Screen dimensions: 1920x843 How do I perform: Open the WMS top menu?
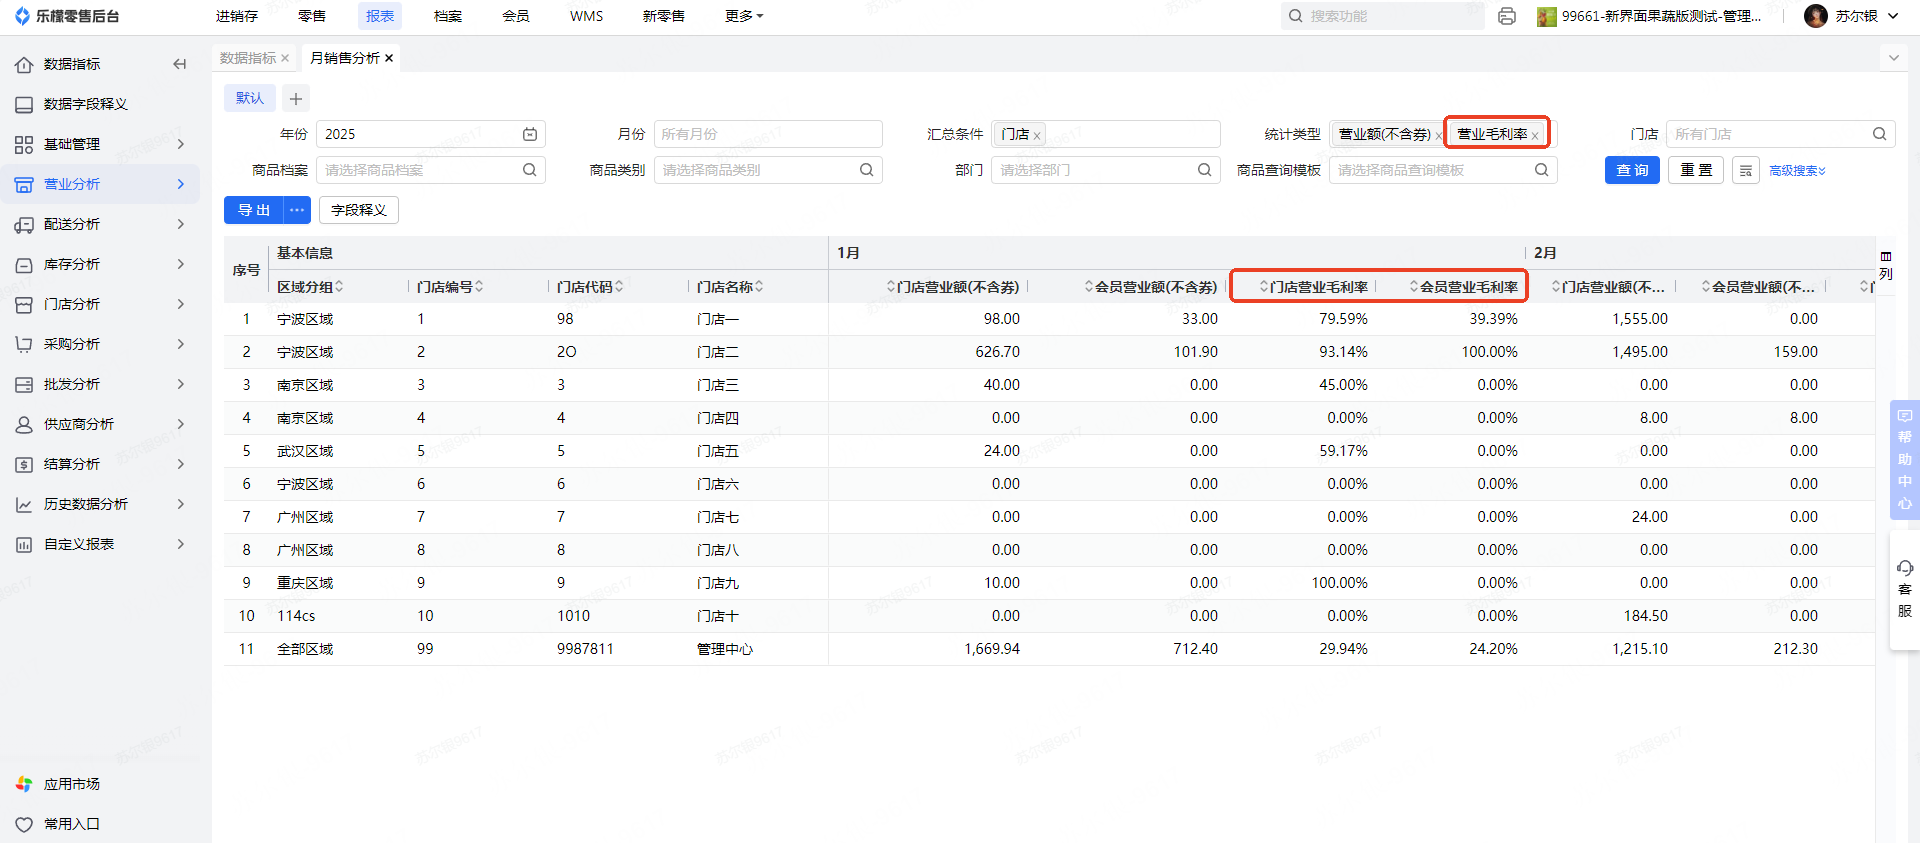point(586,16)
